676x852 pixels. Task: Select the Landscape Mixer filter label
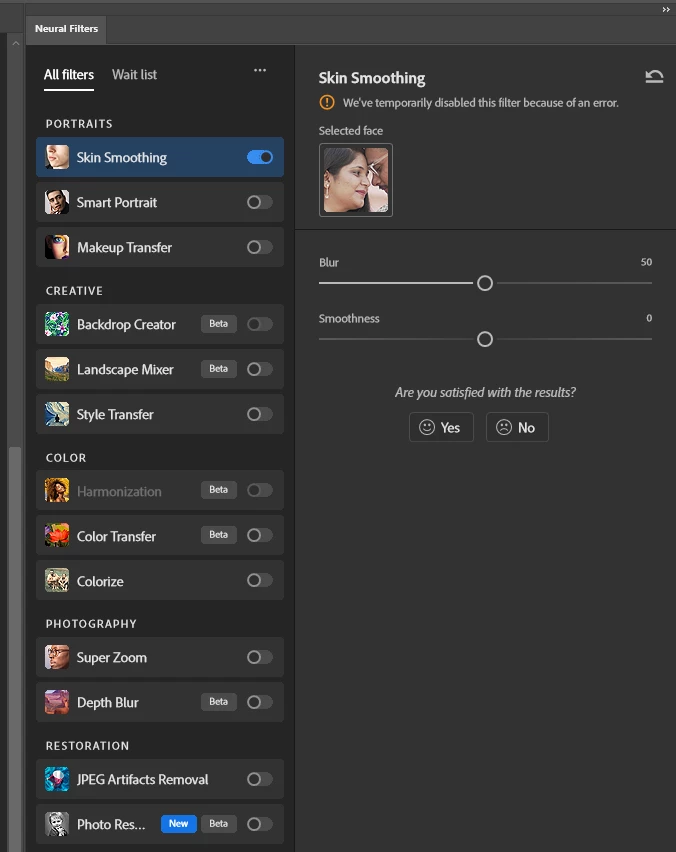click(x=125, y=369)
